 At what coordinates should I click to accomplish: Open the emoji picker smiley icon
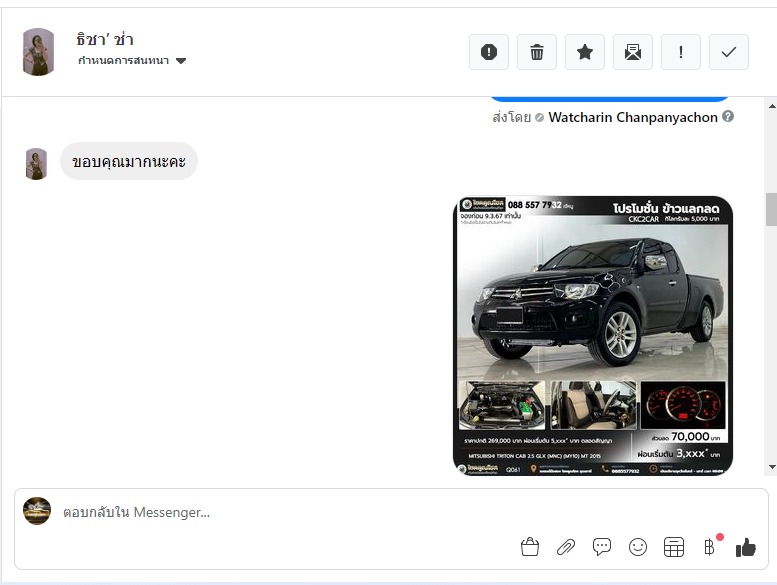(x=638, y=547)
